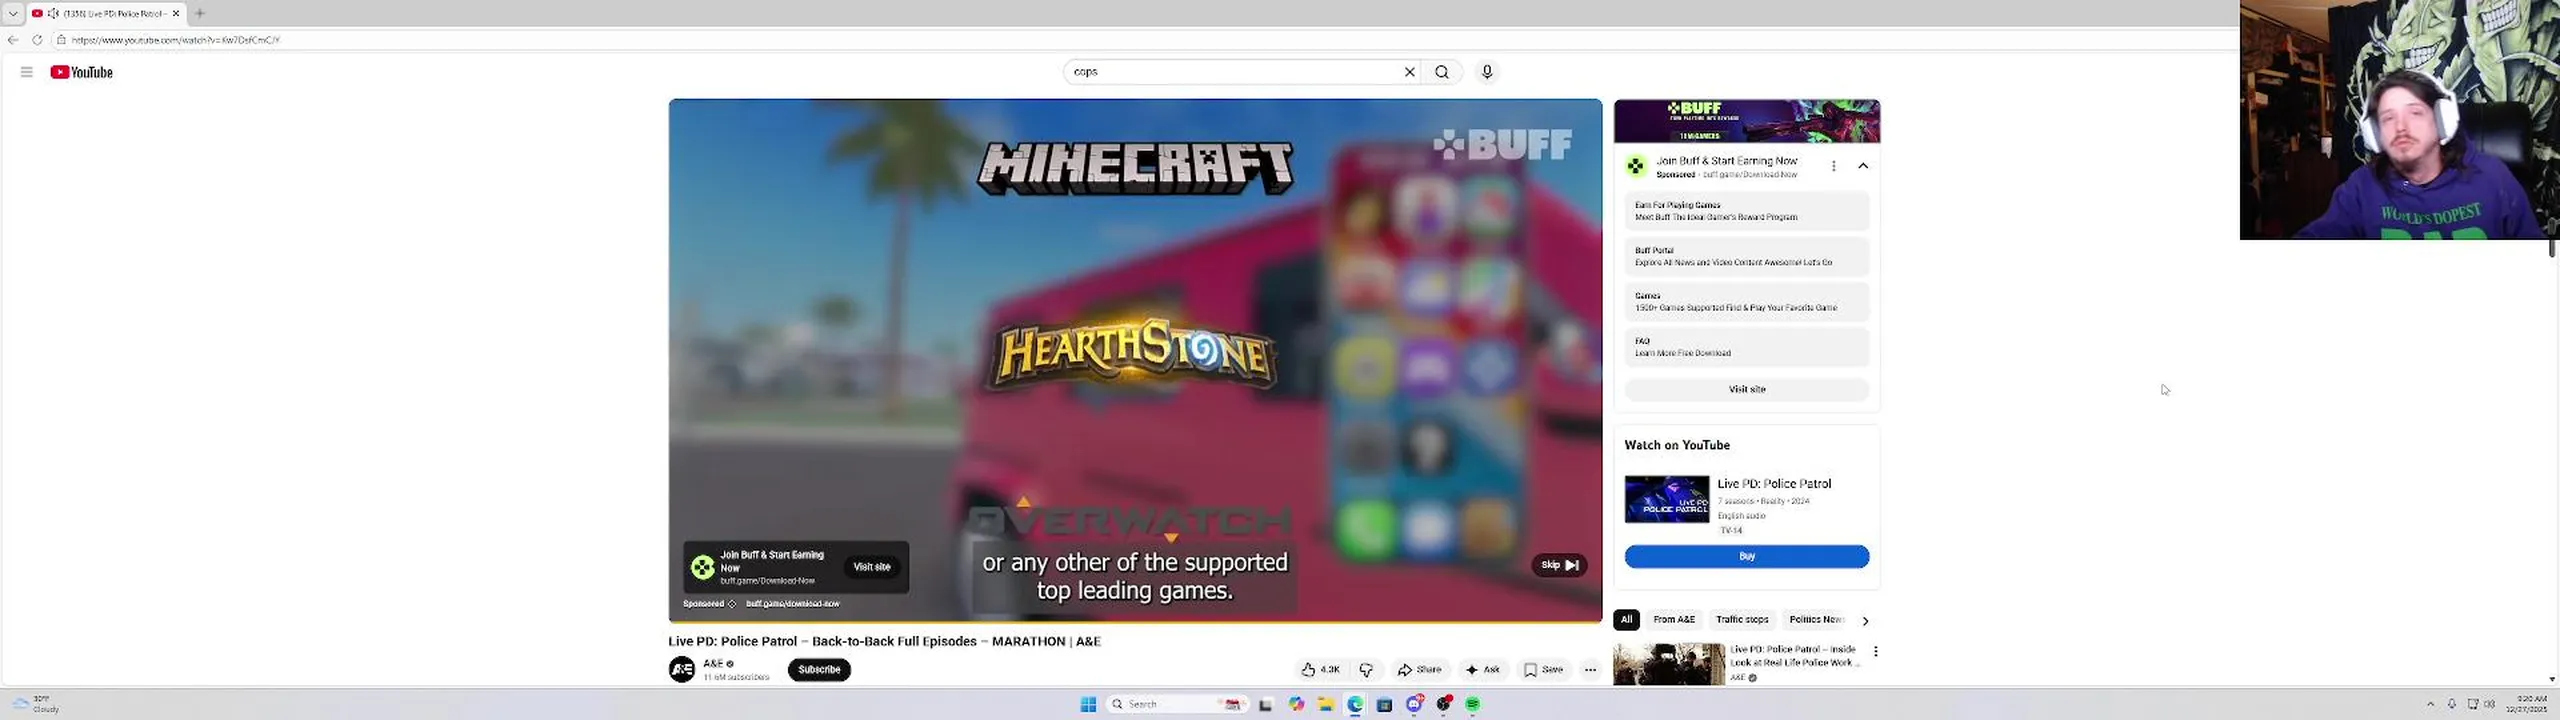Click the page vertical scrollbar thumb
The width and height of the screenshot is (2560, 720).
click(x=2552, y=250)
